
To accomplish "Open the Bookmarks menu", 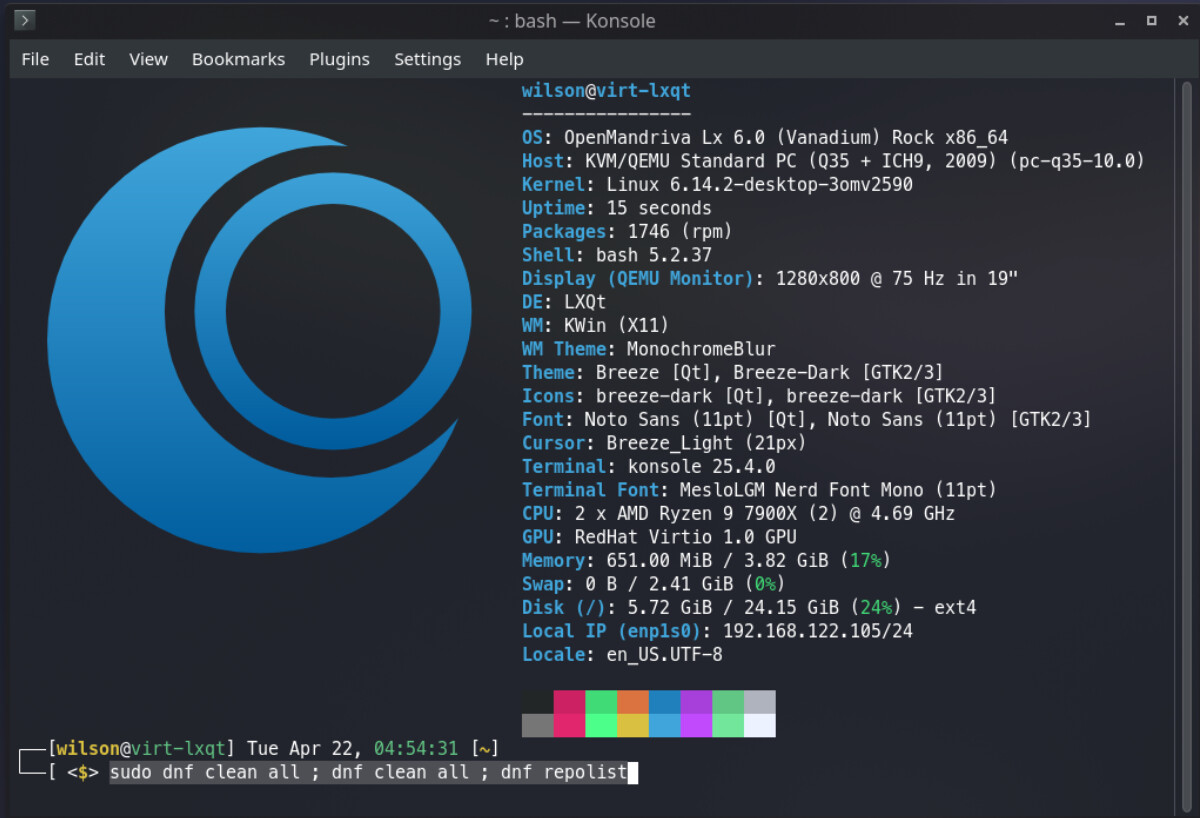I will point(238,59).
